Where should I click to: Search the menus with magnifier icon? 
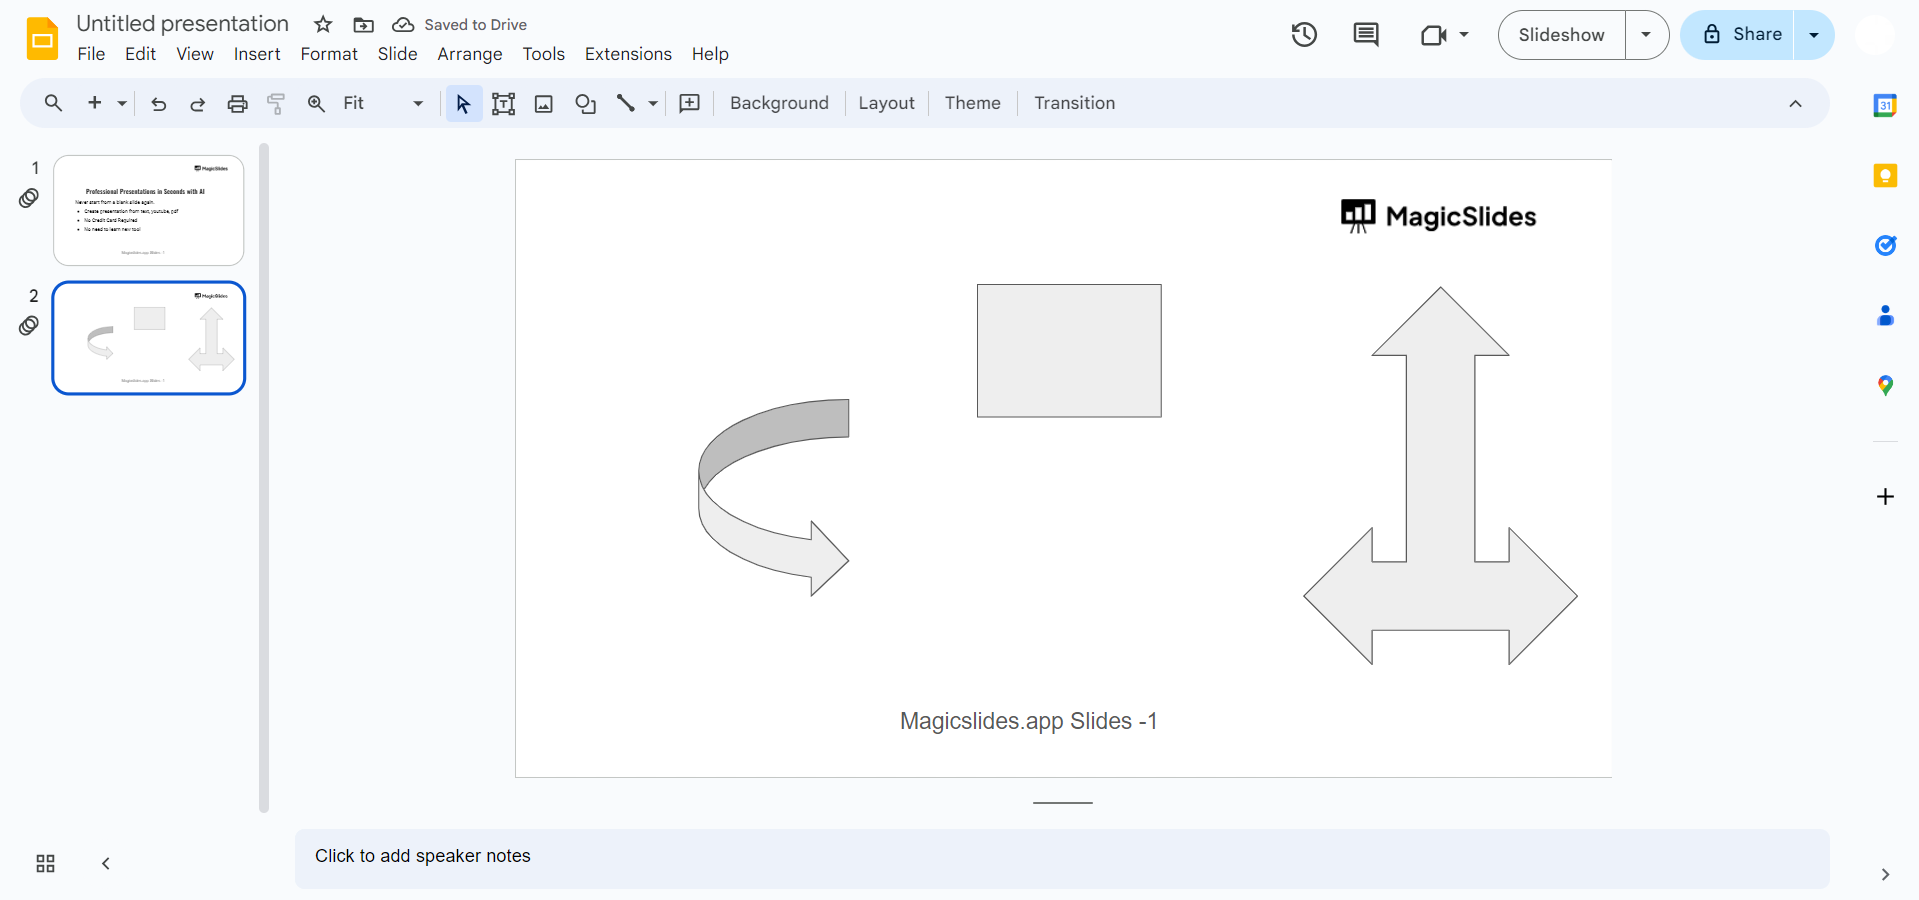53,103
